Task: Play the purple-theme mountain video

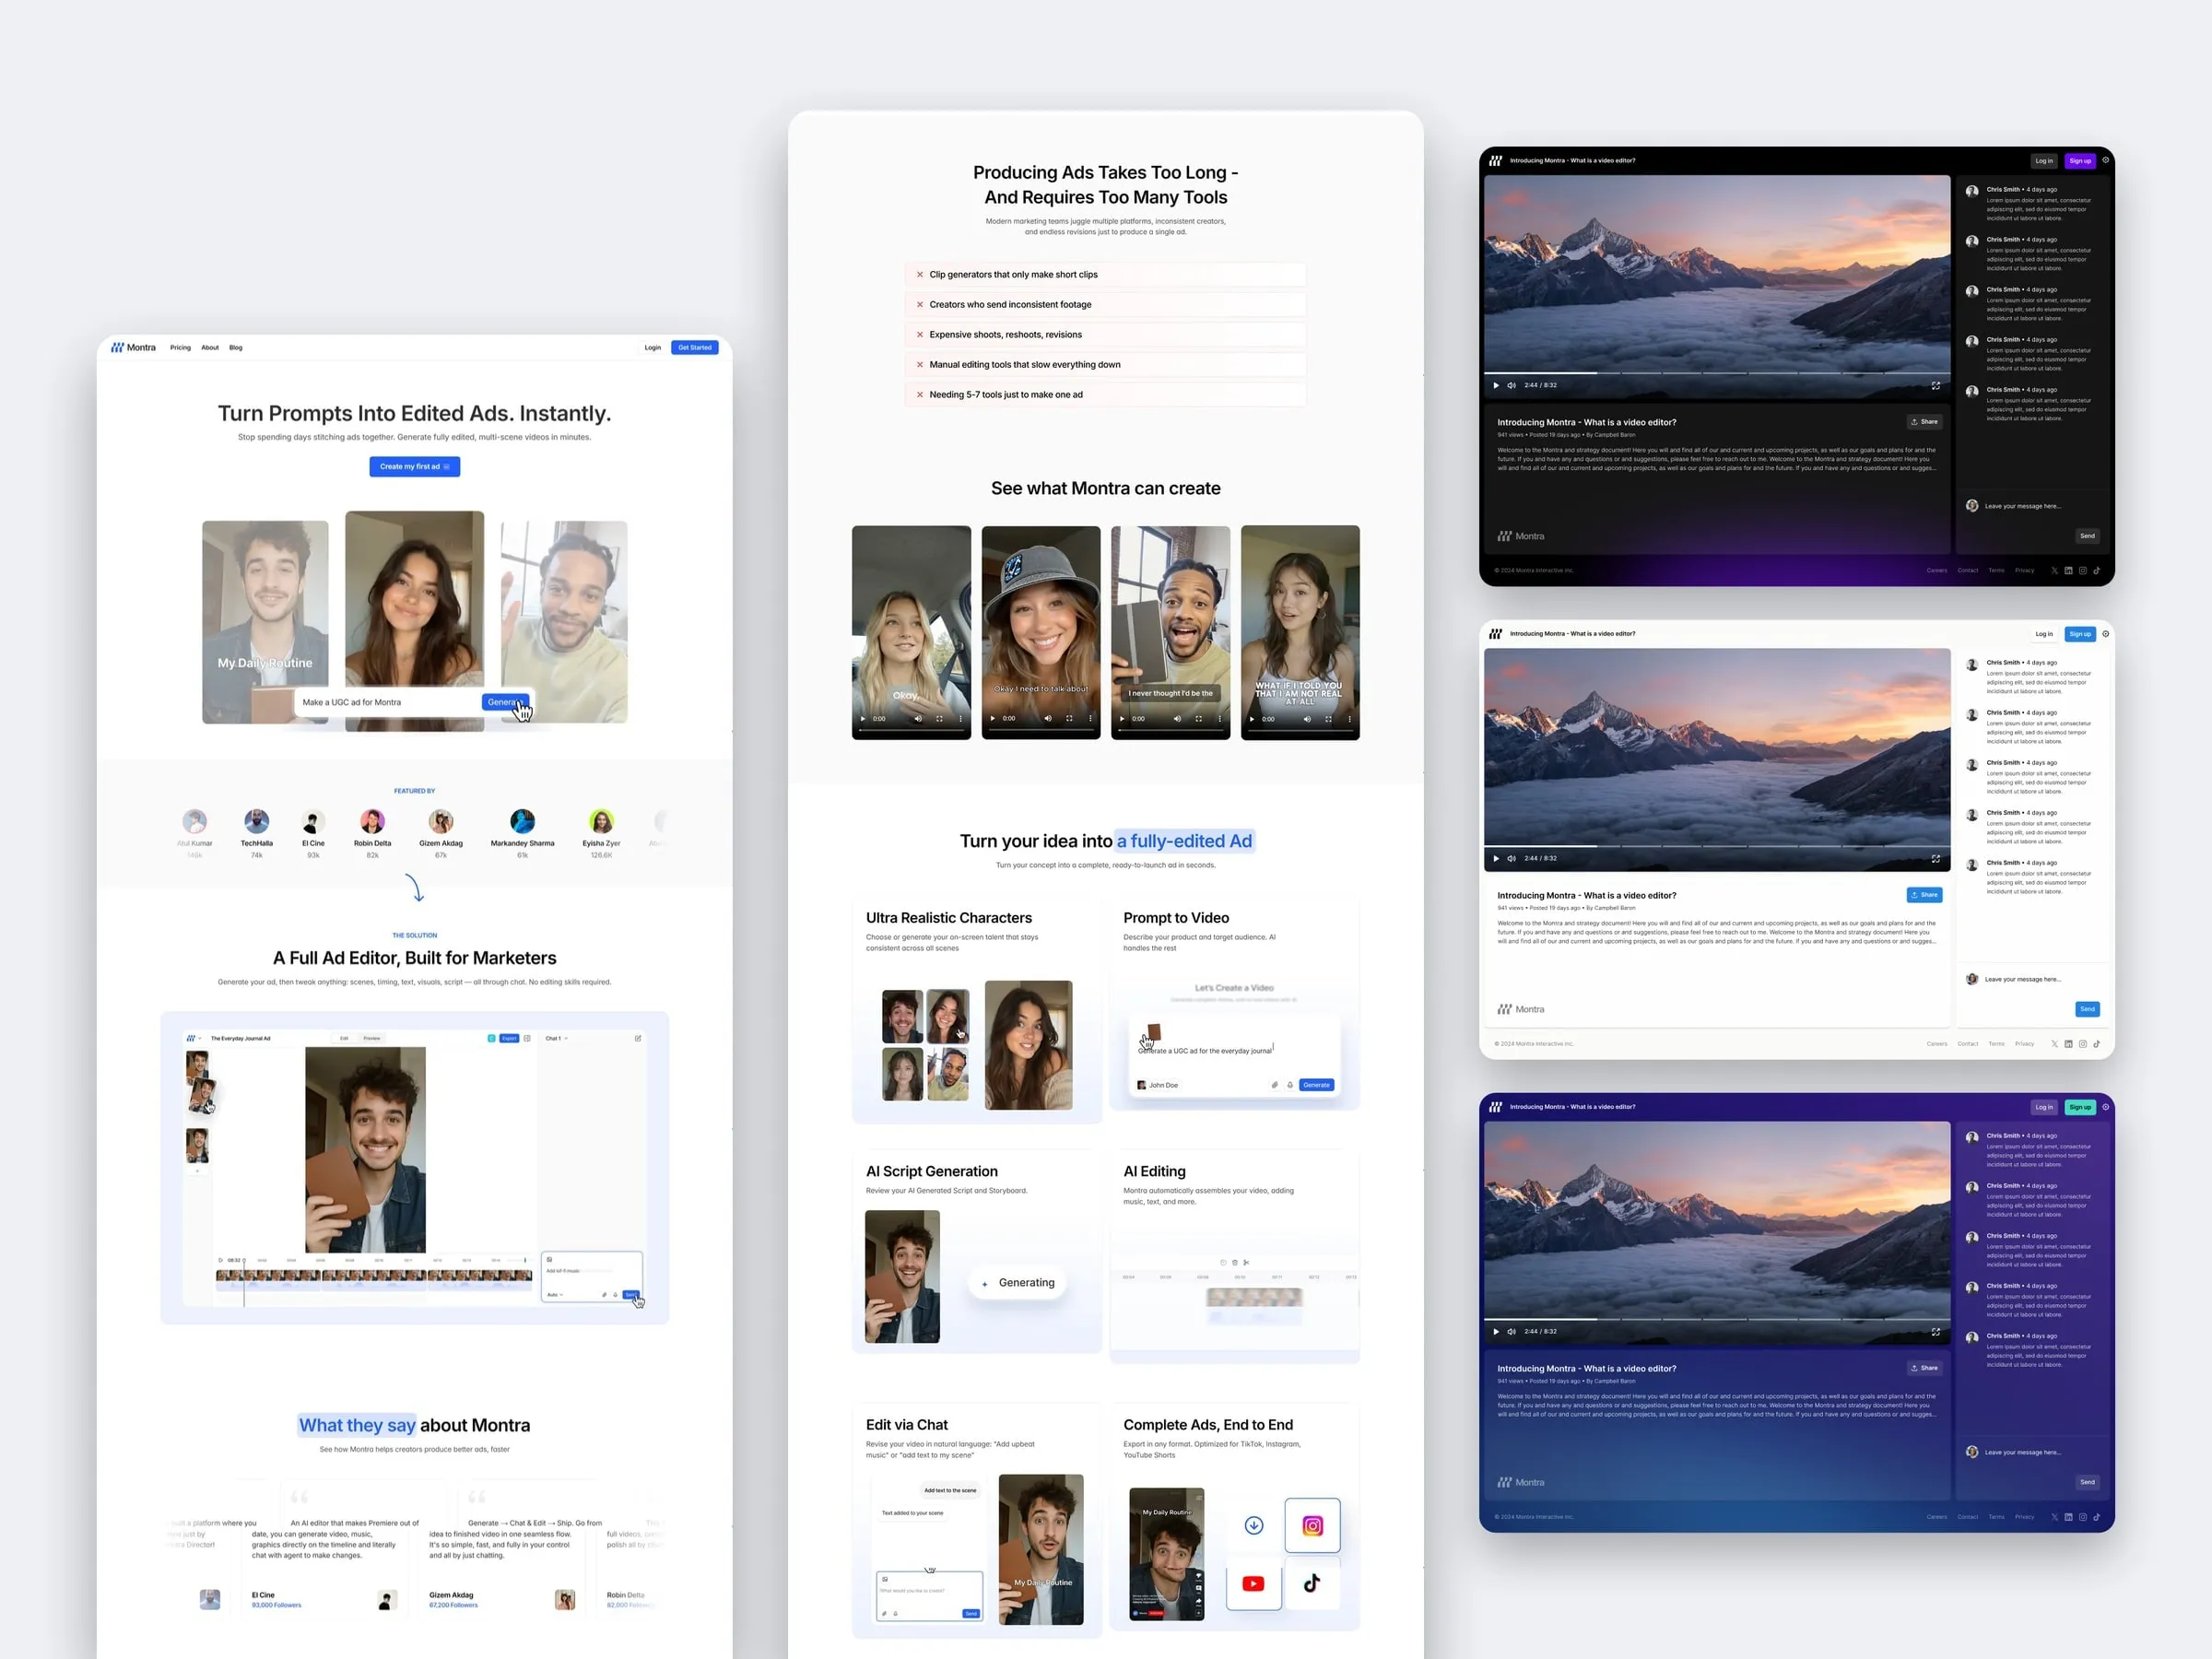Action: (x=1496, y=1331)
